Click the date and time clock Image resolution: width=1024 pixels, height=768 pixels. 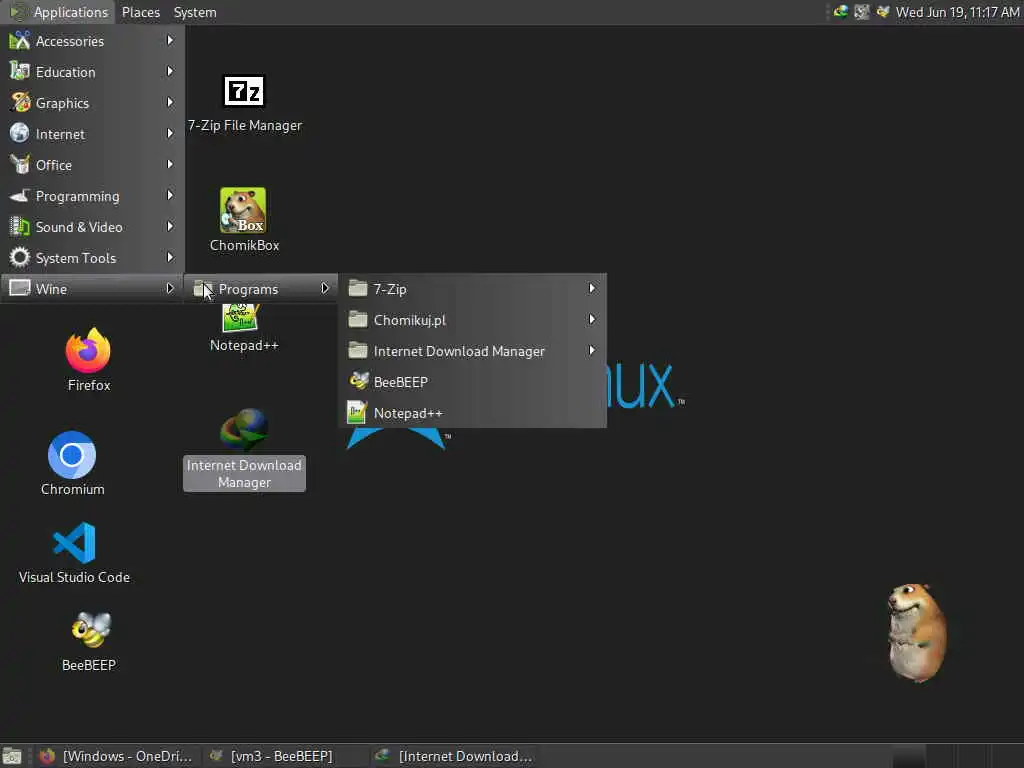pos(957,12)
